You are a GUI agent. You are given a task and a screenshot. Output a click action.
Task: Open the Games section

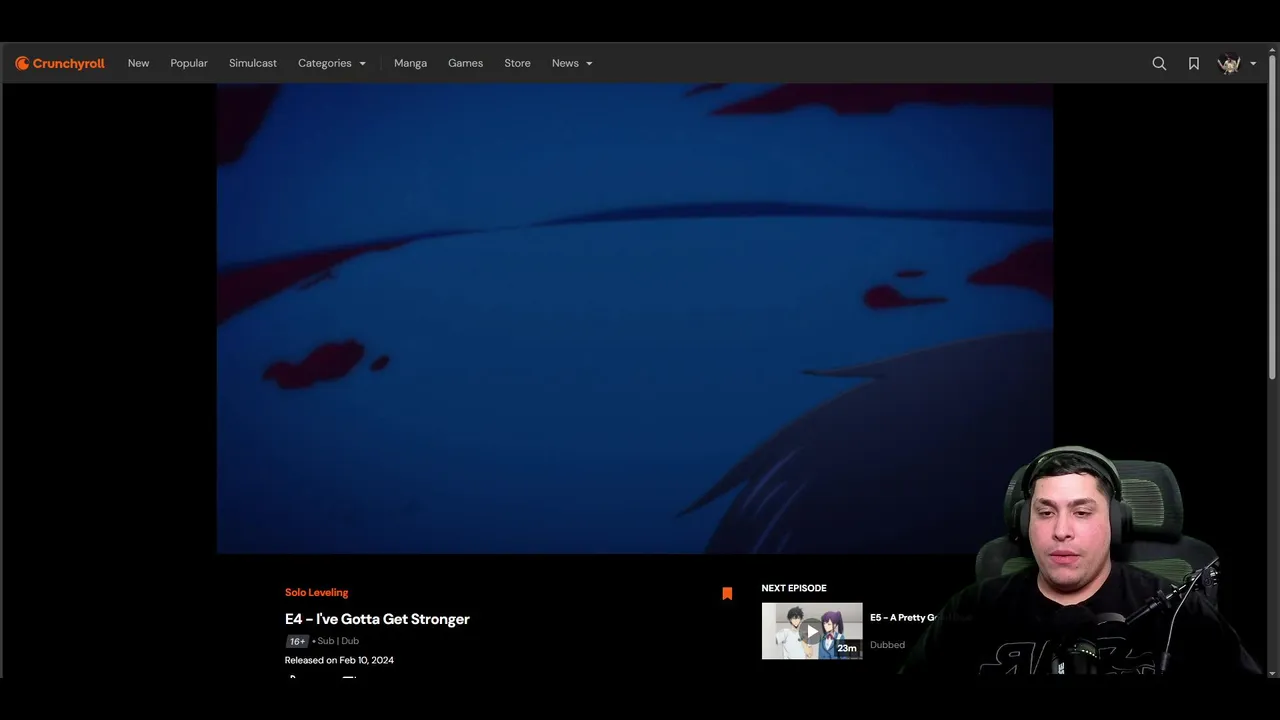[465, 63]
